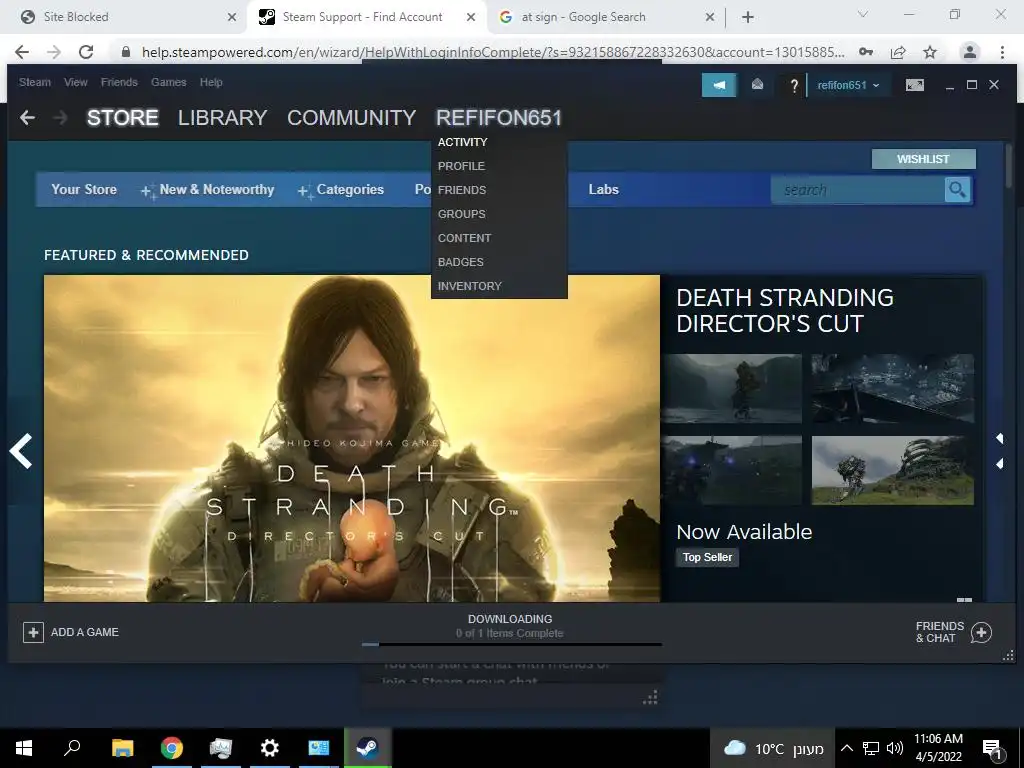Open the Games menu

coord(168,82)
